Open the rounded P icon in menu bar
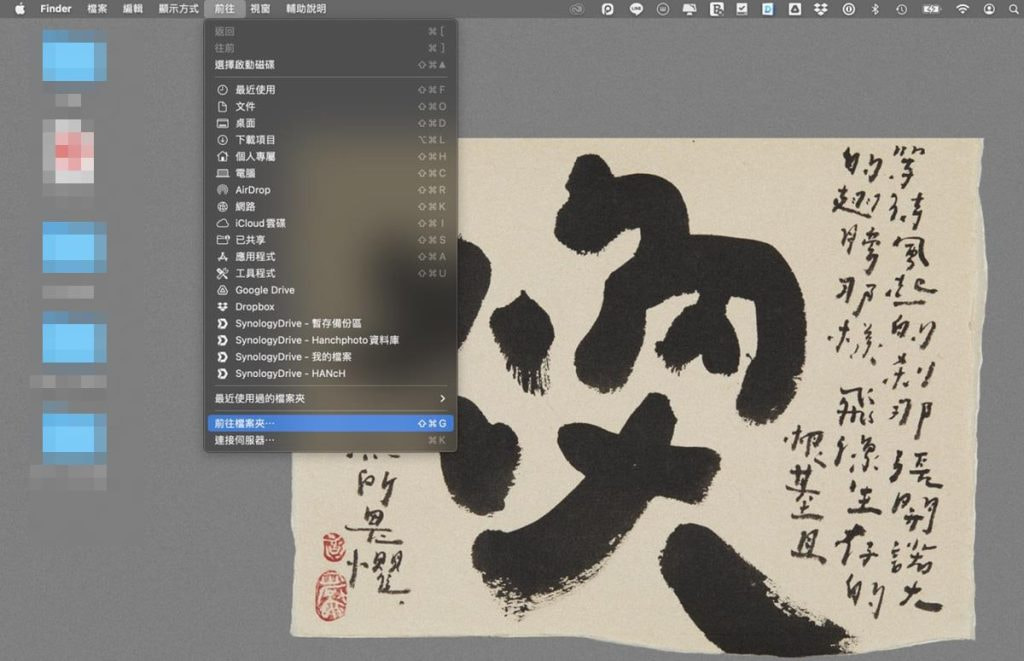1024x661 pixels. (x=607, y=9)
